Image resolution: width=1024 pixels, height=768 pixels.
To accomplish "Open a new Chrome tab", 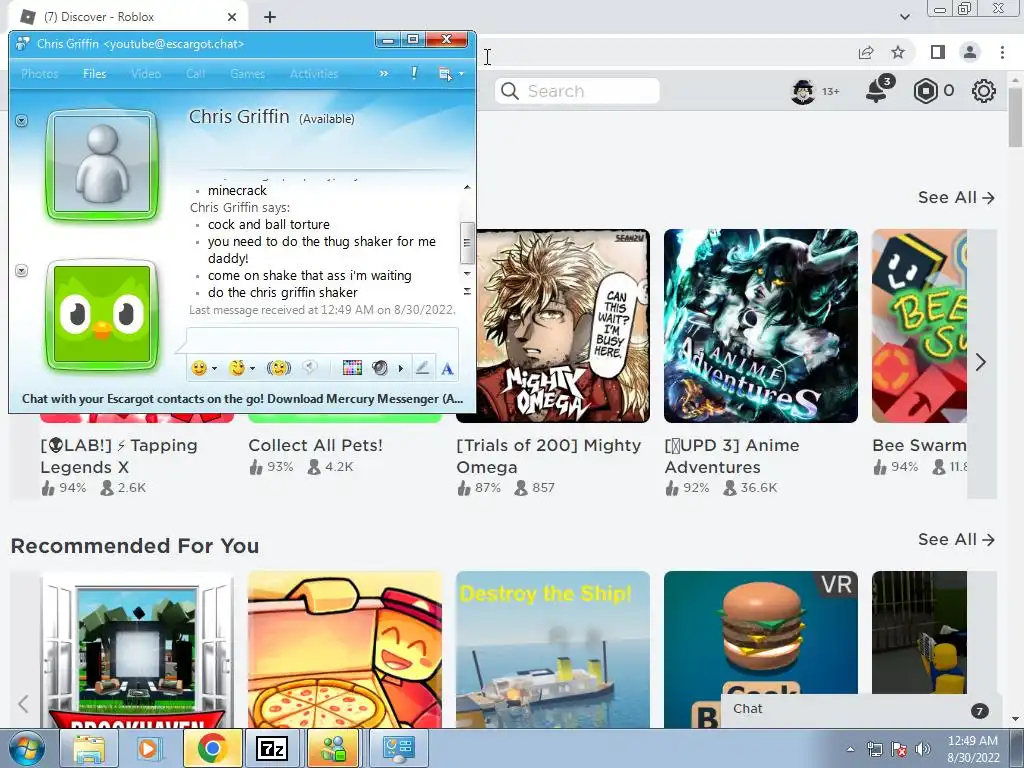I will [x=270, y=17].
